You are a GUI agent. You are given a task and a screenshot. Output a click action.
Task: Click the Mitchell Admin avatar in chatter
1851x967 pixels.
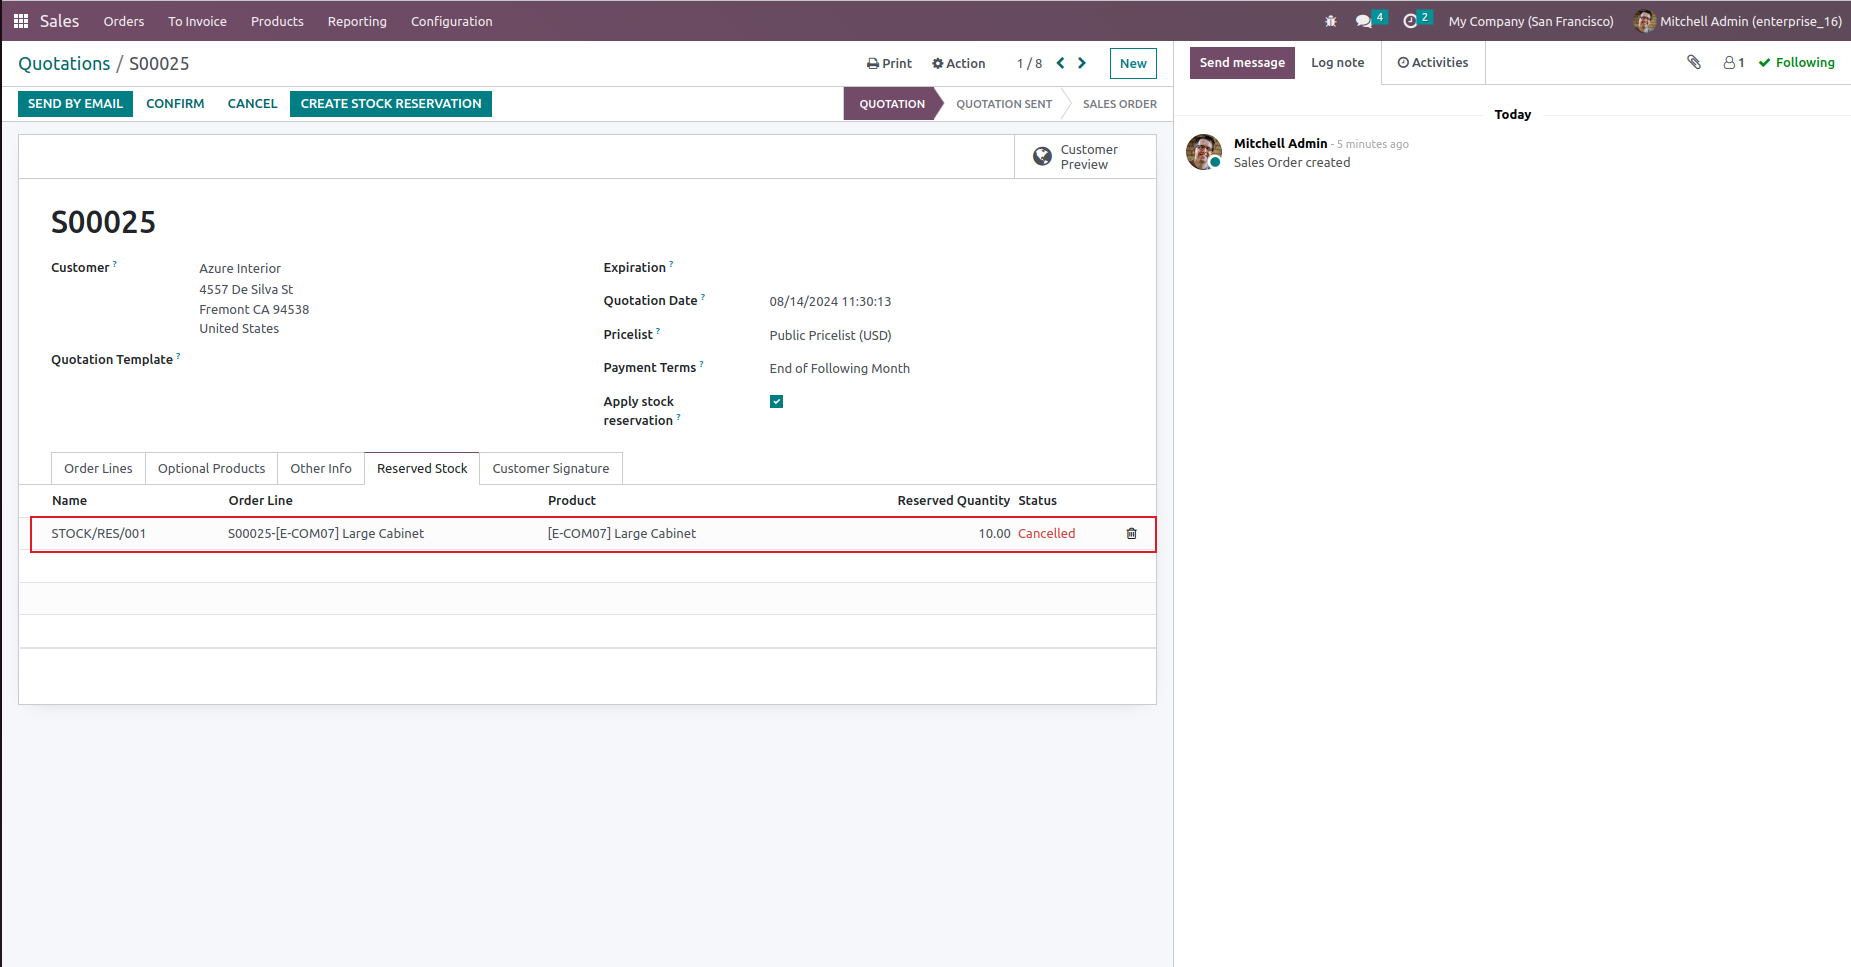[1204, 152]
